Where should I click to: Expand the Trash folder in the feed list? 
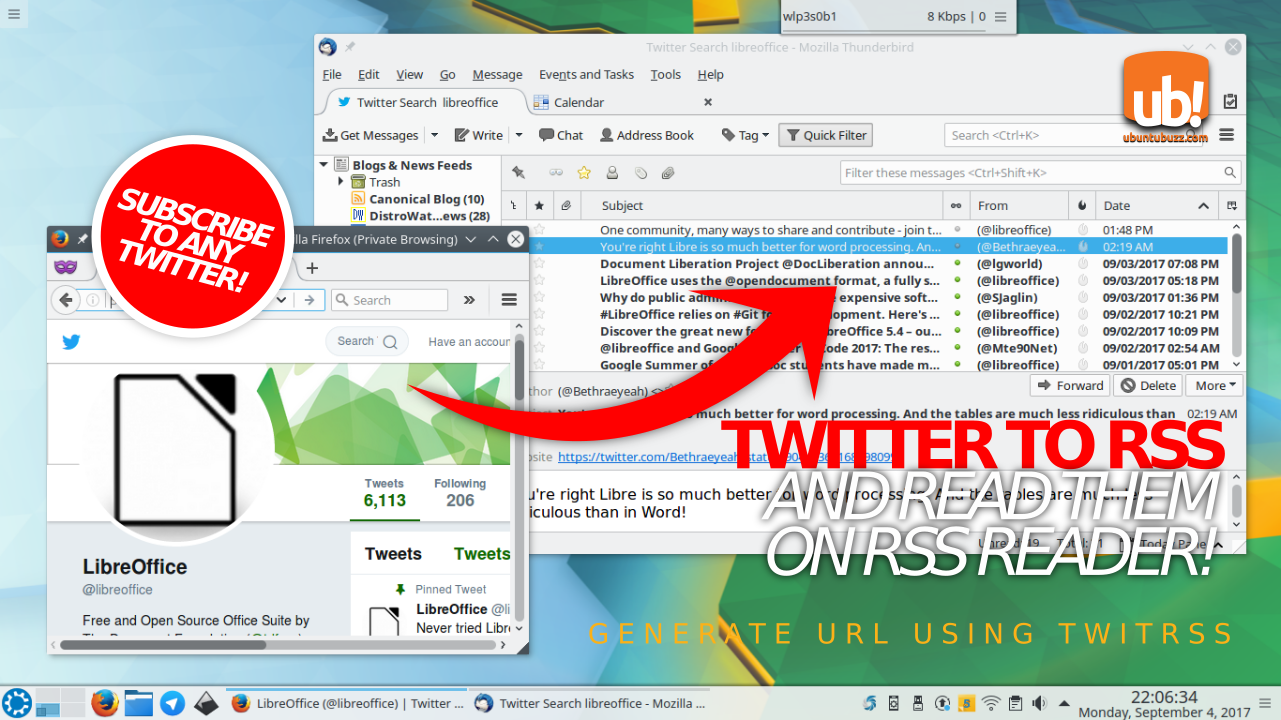pyautogui.click(x=340, y=181)
